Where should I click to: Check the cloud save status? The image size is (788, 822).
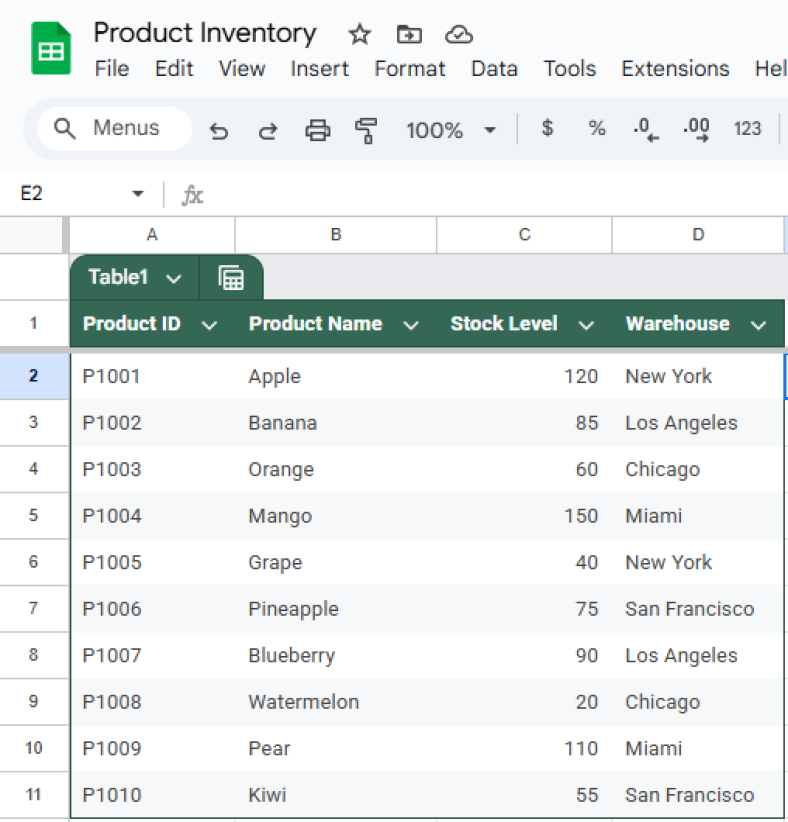(x=459, y=34)
